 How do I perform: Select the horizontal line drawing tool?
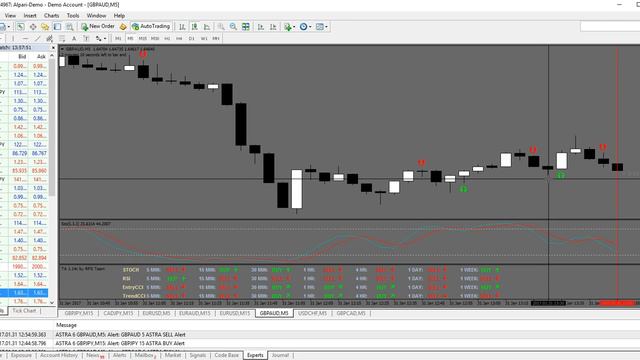25,38
